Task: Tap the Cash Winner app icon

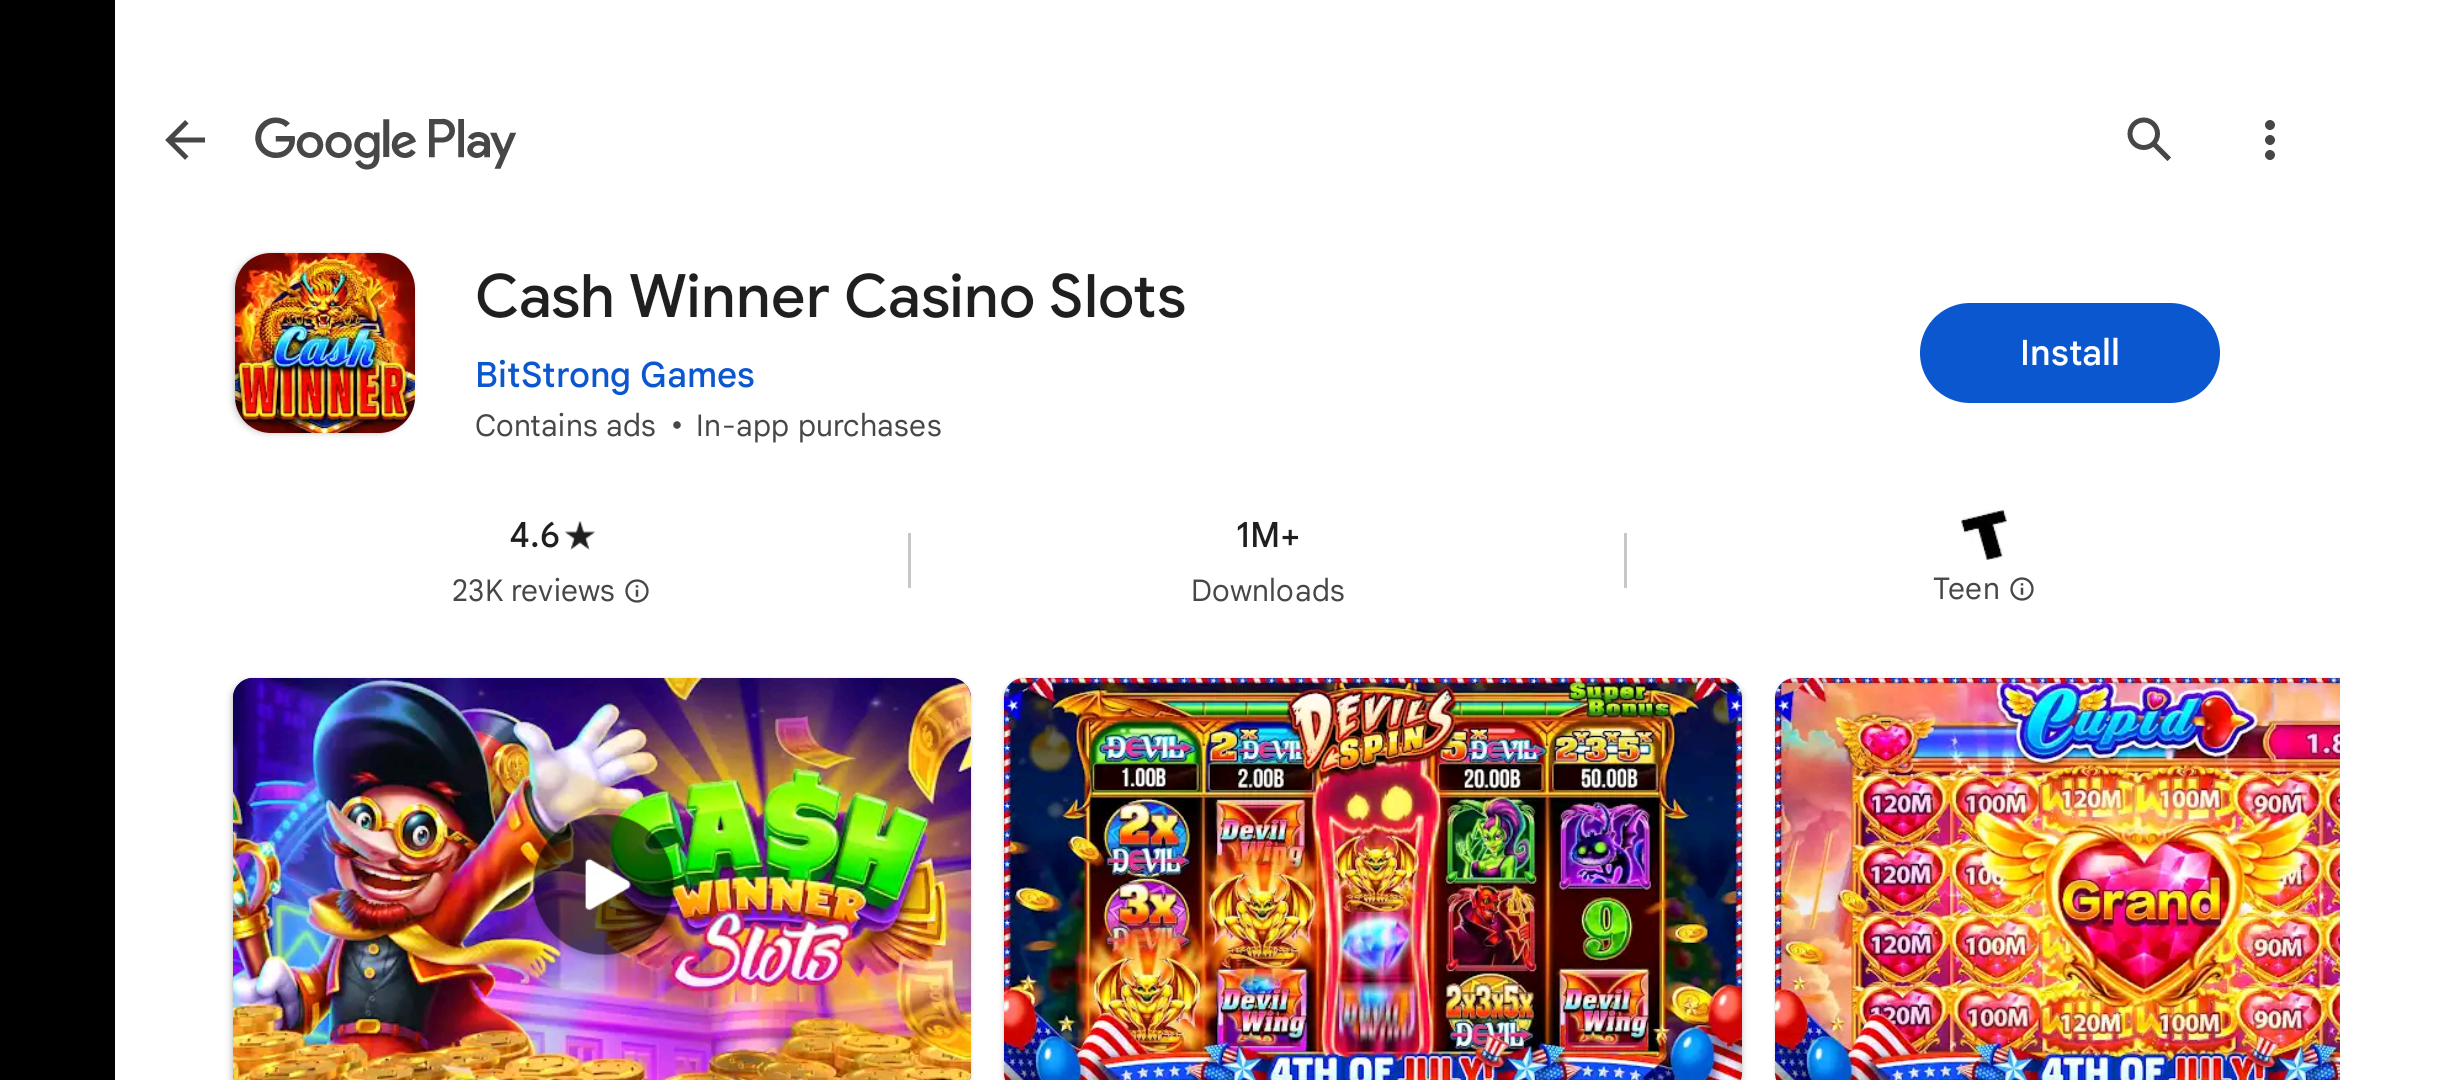Action: (x=325, y=343)
